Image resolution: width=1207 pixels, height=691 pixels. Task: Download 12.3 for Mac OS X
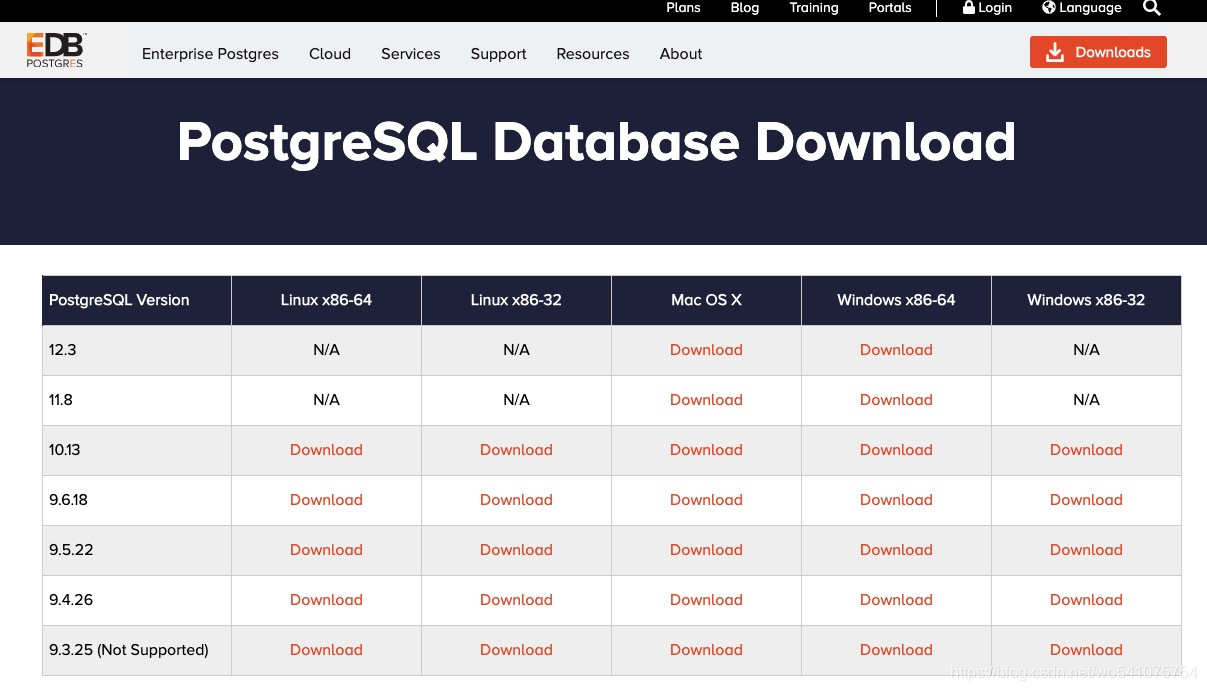click(706, 350)
